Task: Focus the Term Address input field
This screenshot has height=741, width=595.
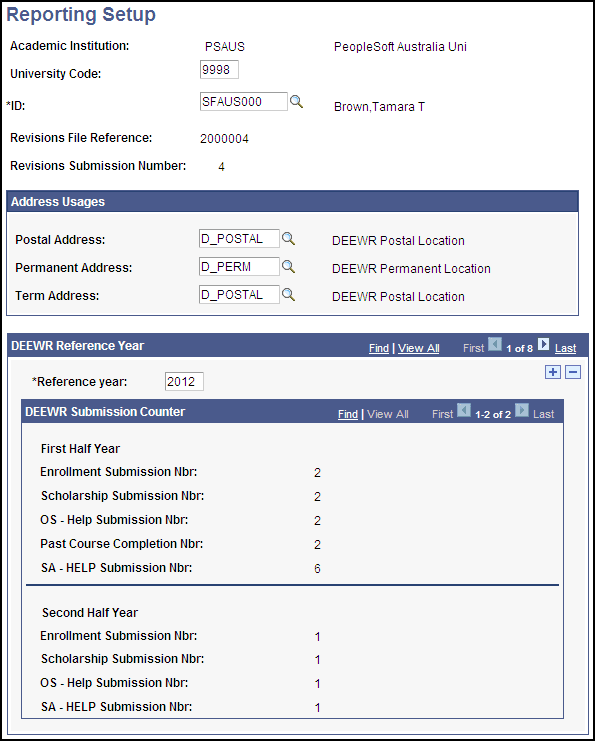Action: pos(239,294)
